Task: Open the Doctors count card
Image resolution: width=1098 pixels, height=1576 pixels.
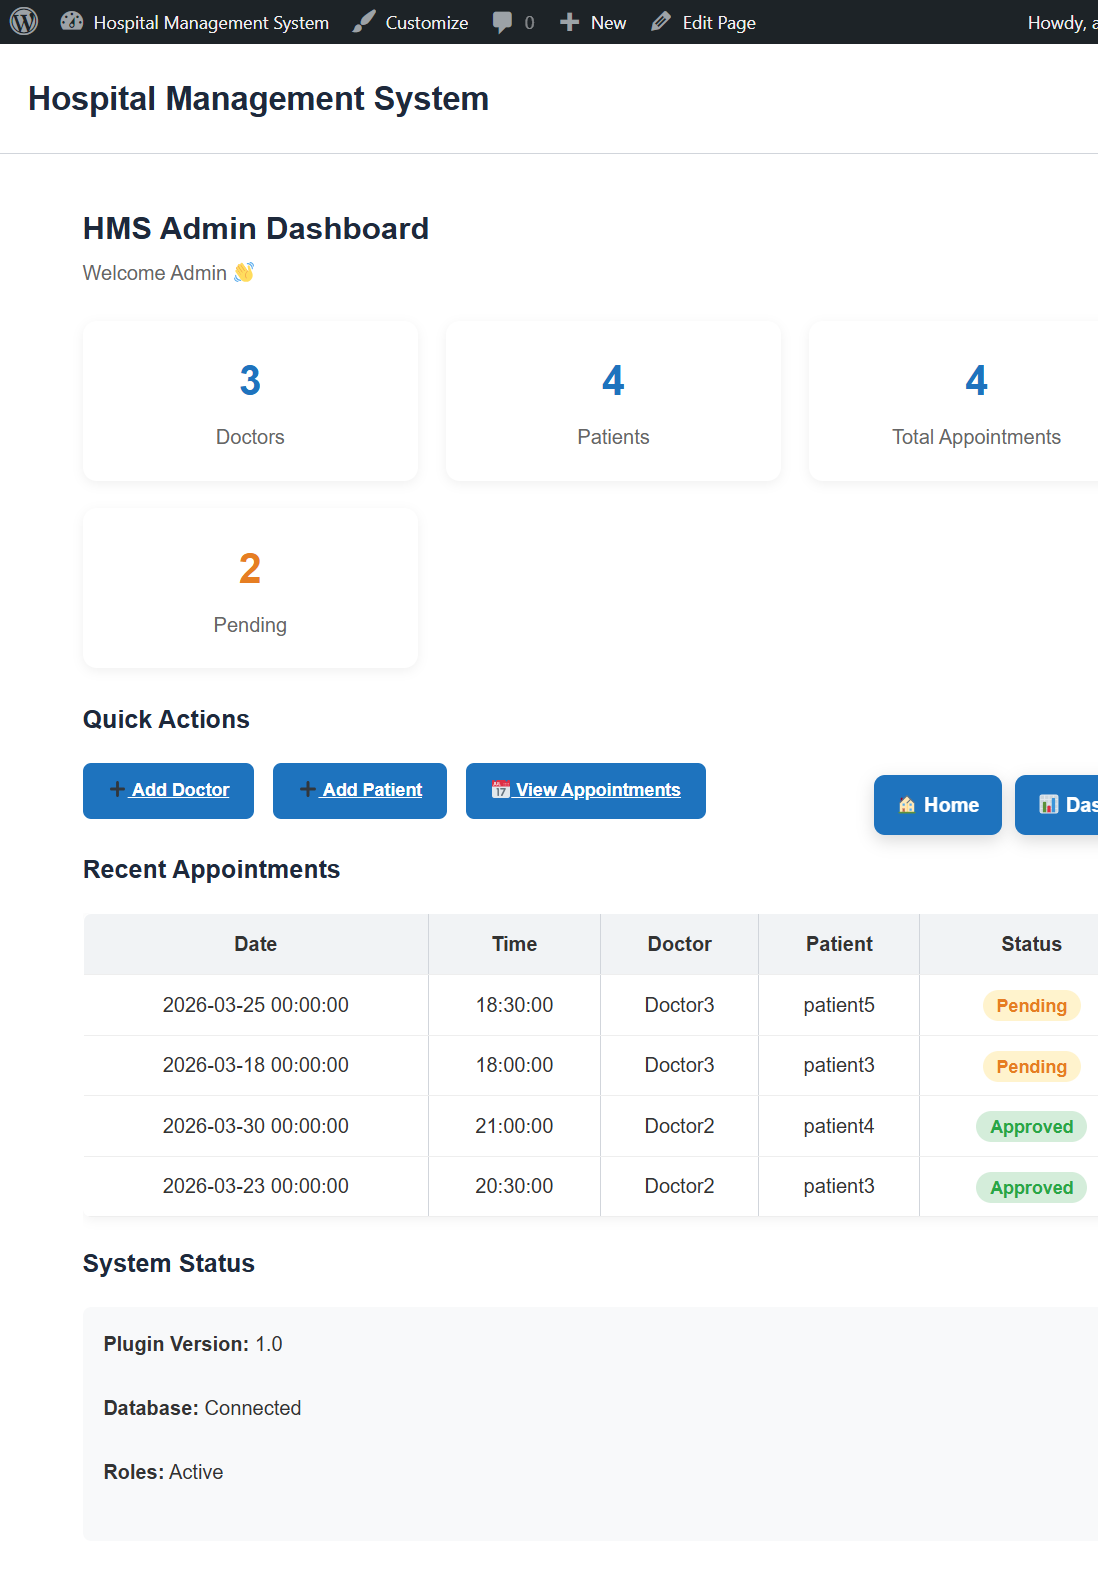Action: pyautogui.click(x=250, y=401)
